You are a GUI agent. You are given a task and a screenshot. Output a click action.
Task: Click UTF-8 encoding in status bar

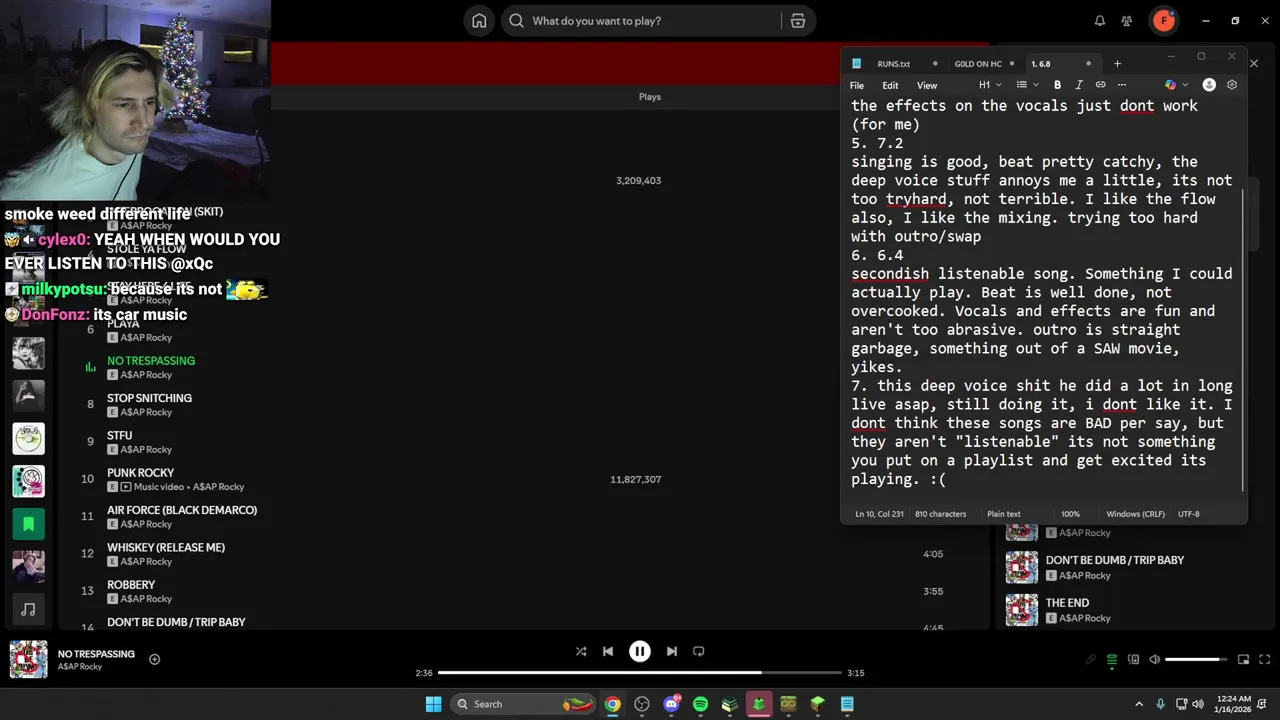pos(1188,514)
